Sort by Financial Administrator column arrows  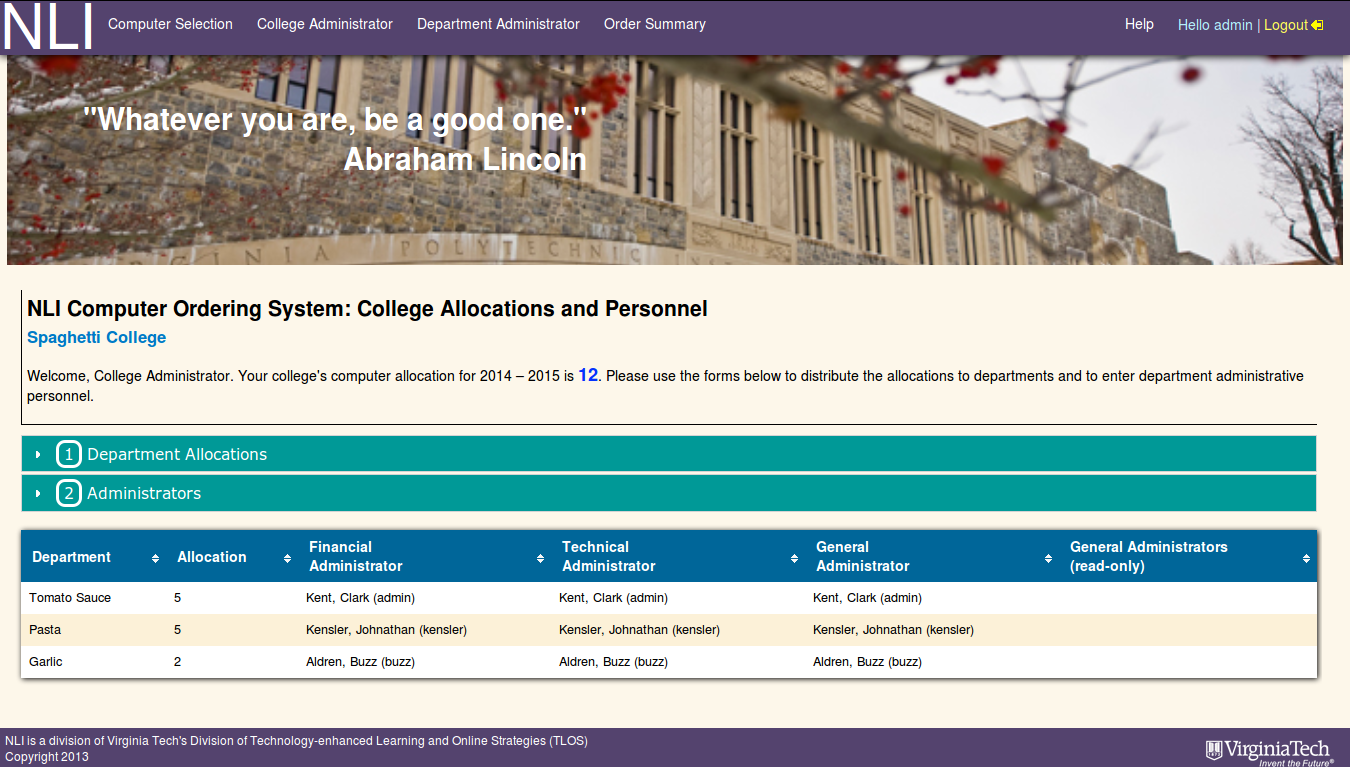[x=540, y=558]
